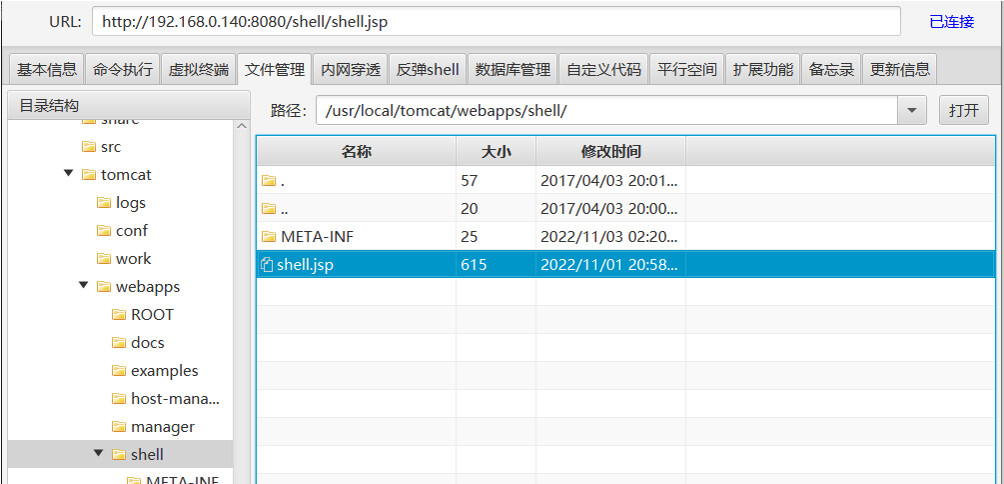Click the examples folder icon
The height and width of the screenshot is (484, 1004).
[x=119, y=371]
